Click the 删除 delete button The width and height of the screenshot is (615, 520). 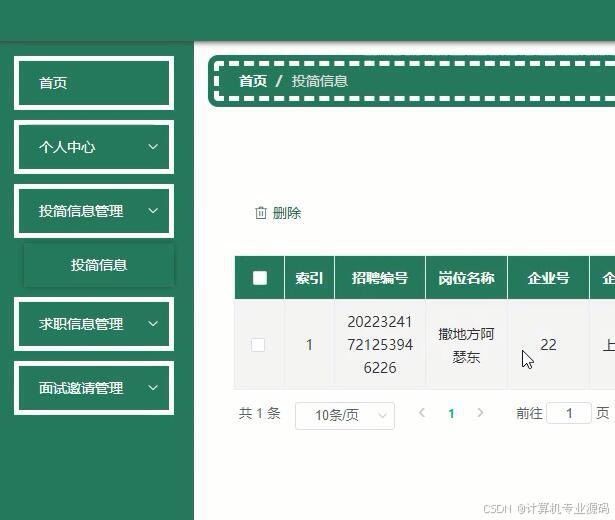[278, 213]
